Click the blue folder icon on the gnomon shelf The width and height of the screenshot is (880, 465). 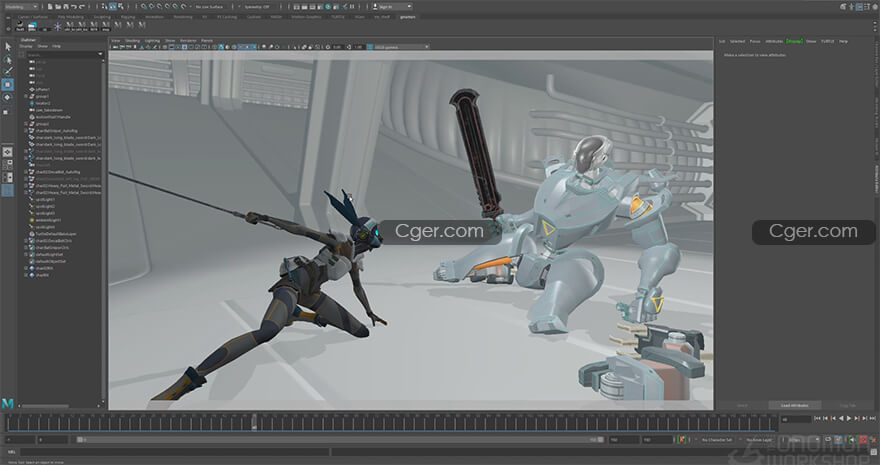(32, 26)
